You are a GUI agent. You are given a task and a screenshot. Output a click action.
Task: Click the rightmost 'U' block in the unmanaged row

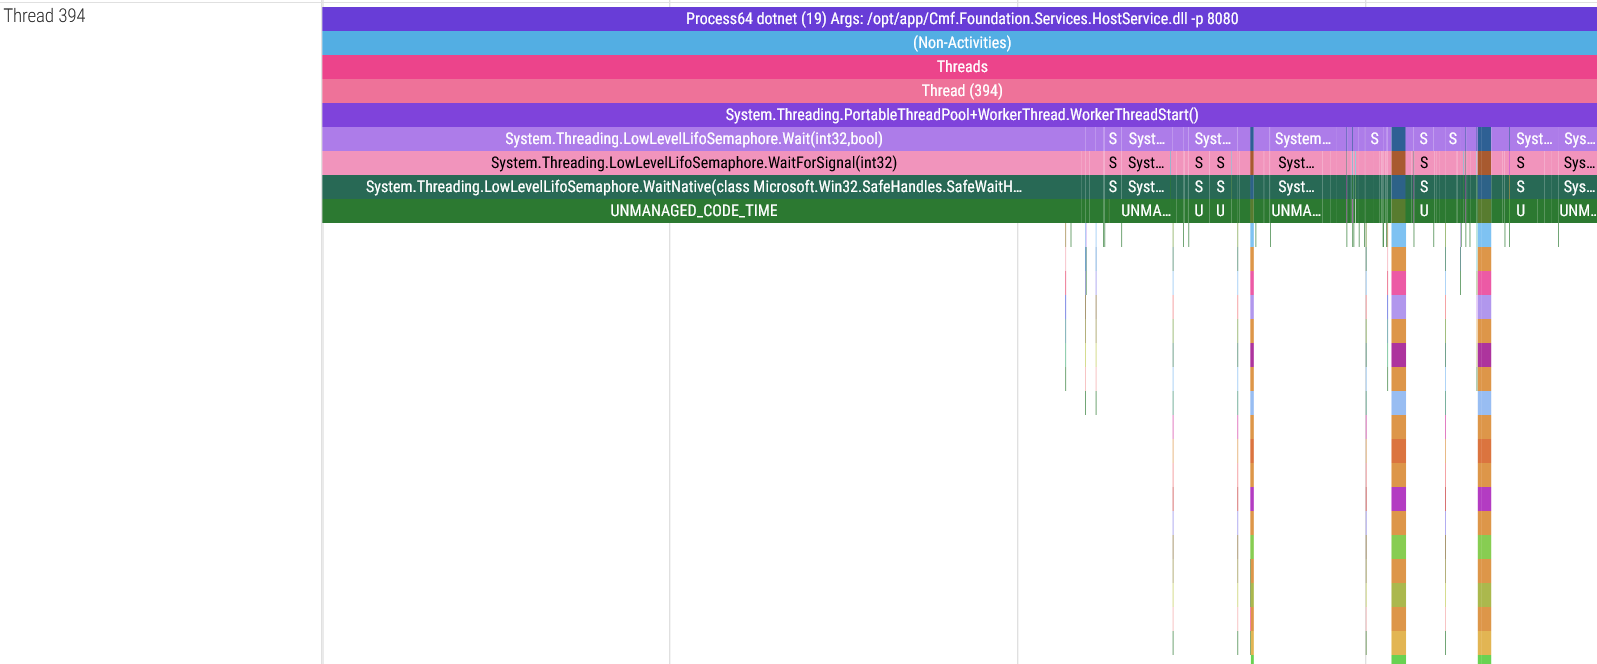tap(1520, 211)
